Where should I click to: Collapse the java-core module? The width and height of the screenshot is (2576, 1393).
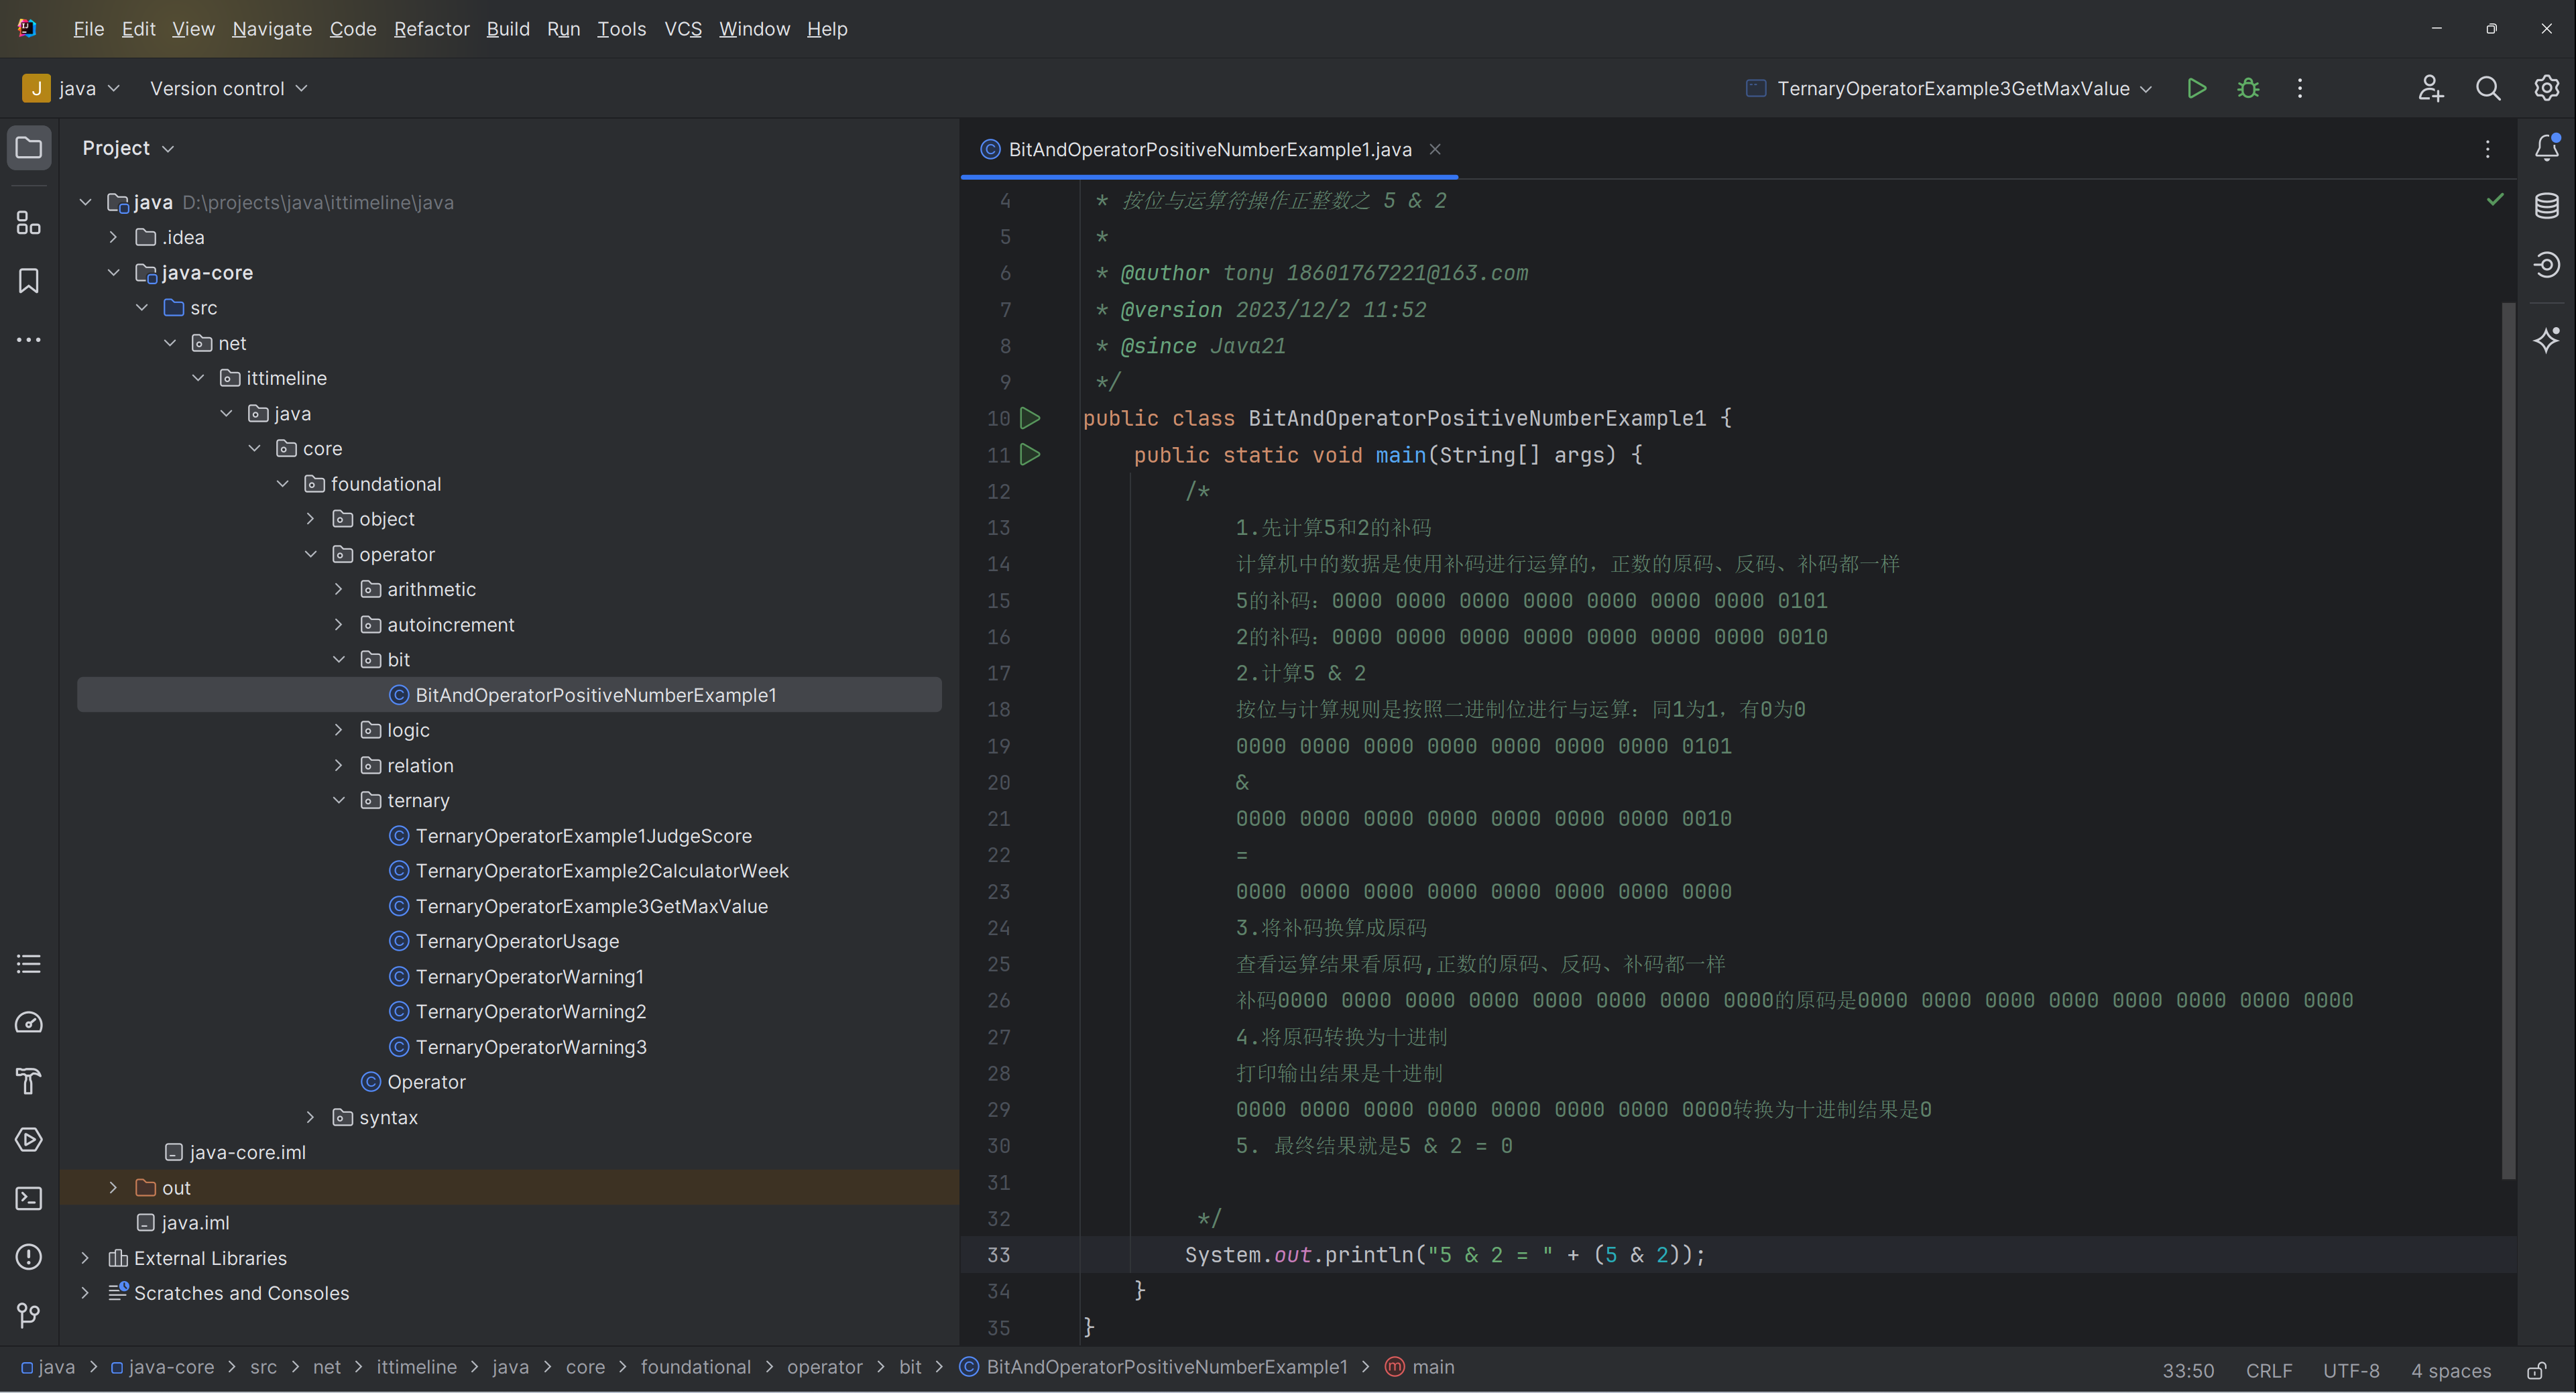click(x=113, y=272)
